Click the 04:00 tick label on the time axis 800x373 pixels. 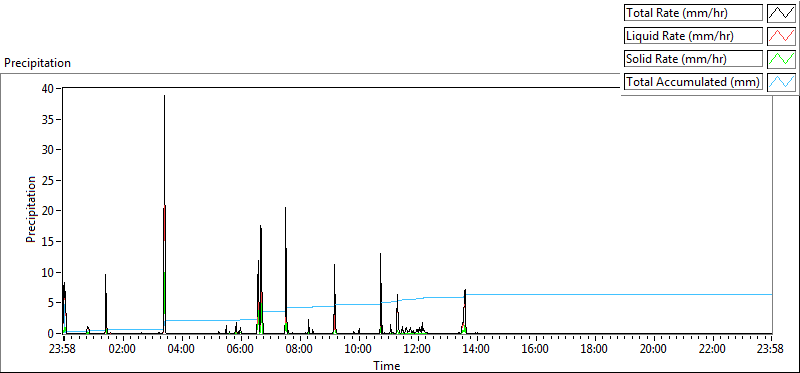(x=182, y=349)
